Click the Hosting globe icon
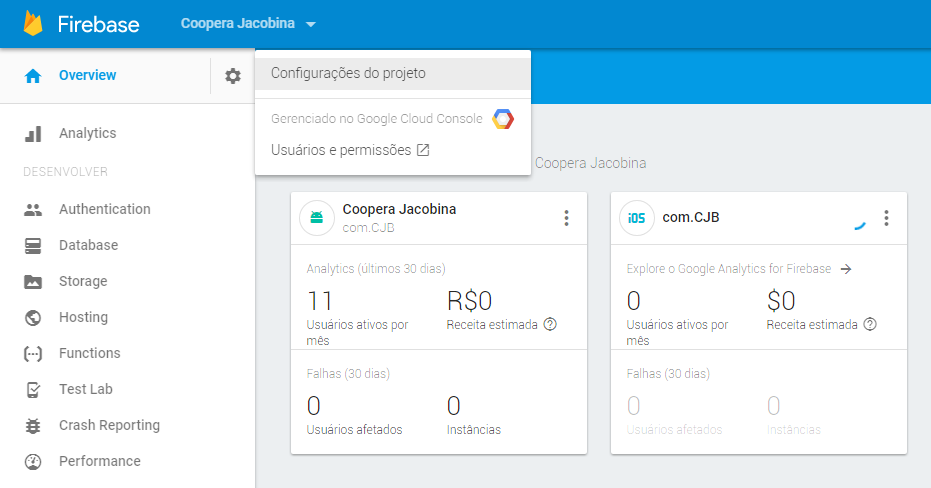The height and width of the screenshot is (488, 931). (33, 318)
